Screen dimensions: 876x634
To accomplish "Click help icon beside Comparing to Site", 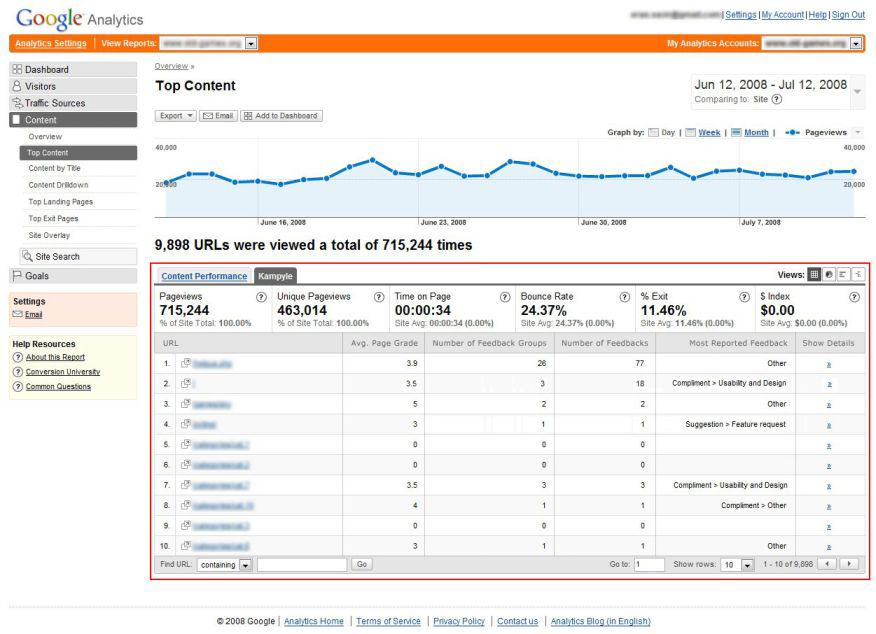I will point(777,99).
